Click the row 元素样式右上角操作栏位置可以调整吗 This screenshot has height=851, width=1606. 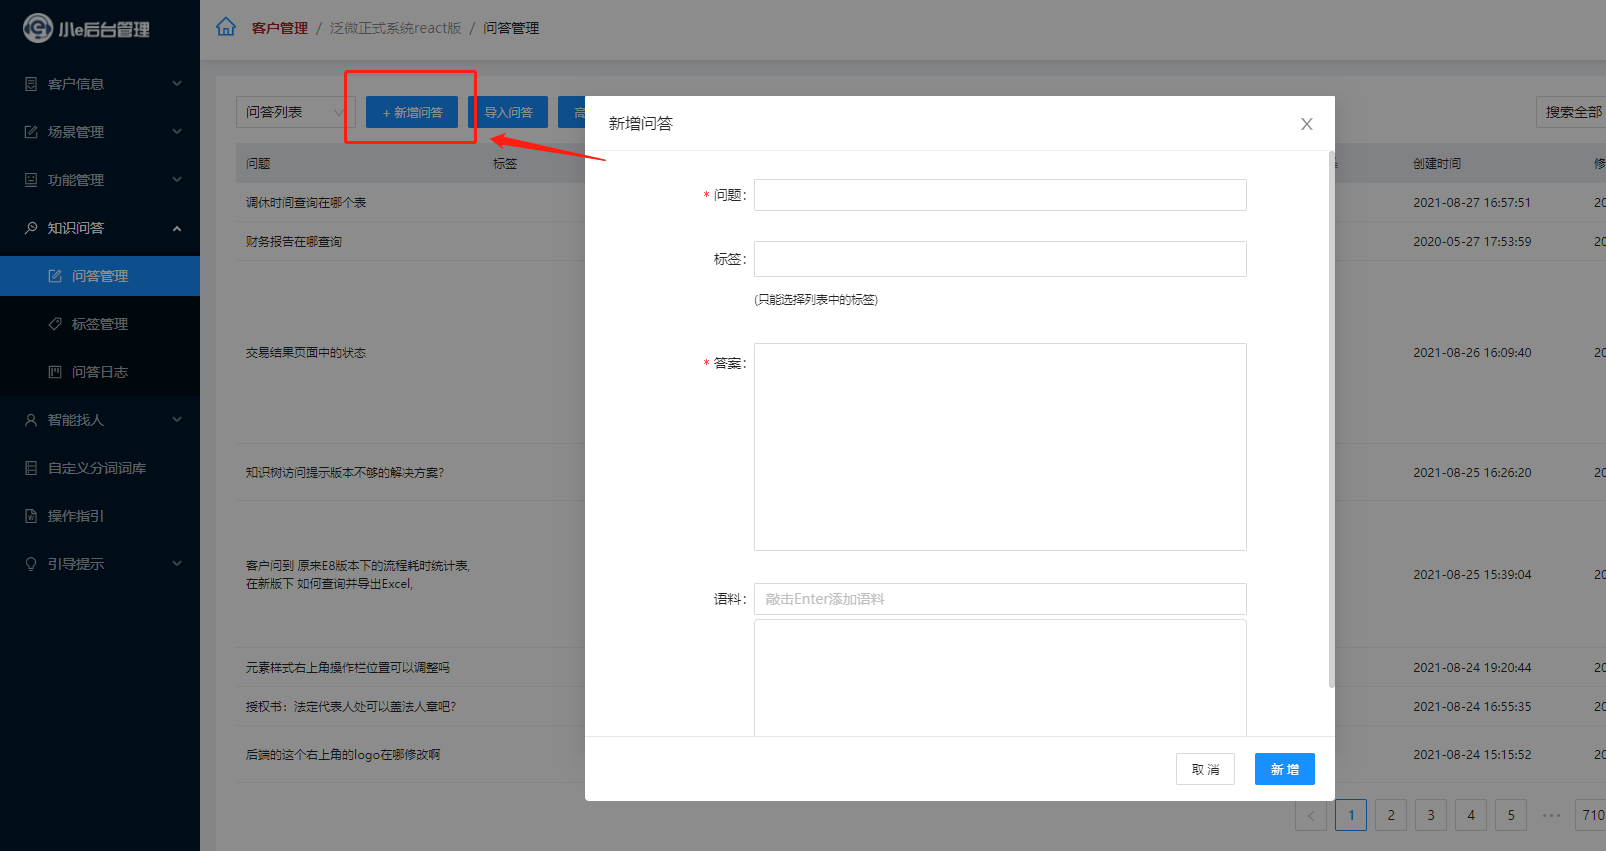pyautogui.click(x=348, y=667)
